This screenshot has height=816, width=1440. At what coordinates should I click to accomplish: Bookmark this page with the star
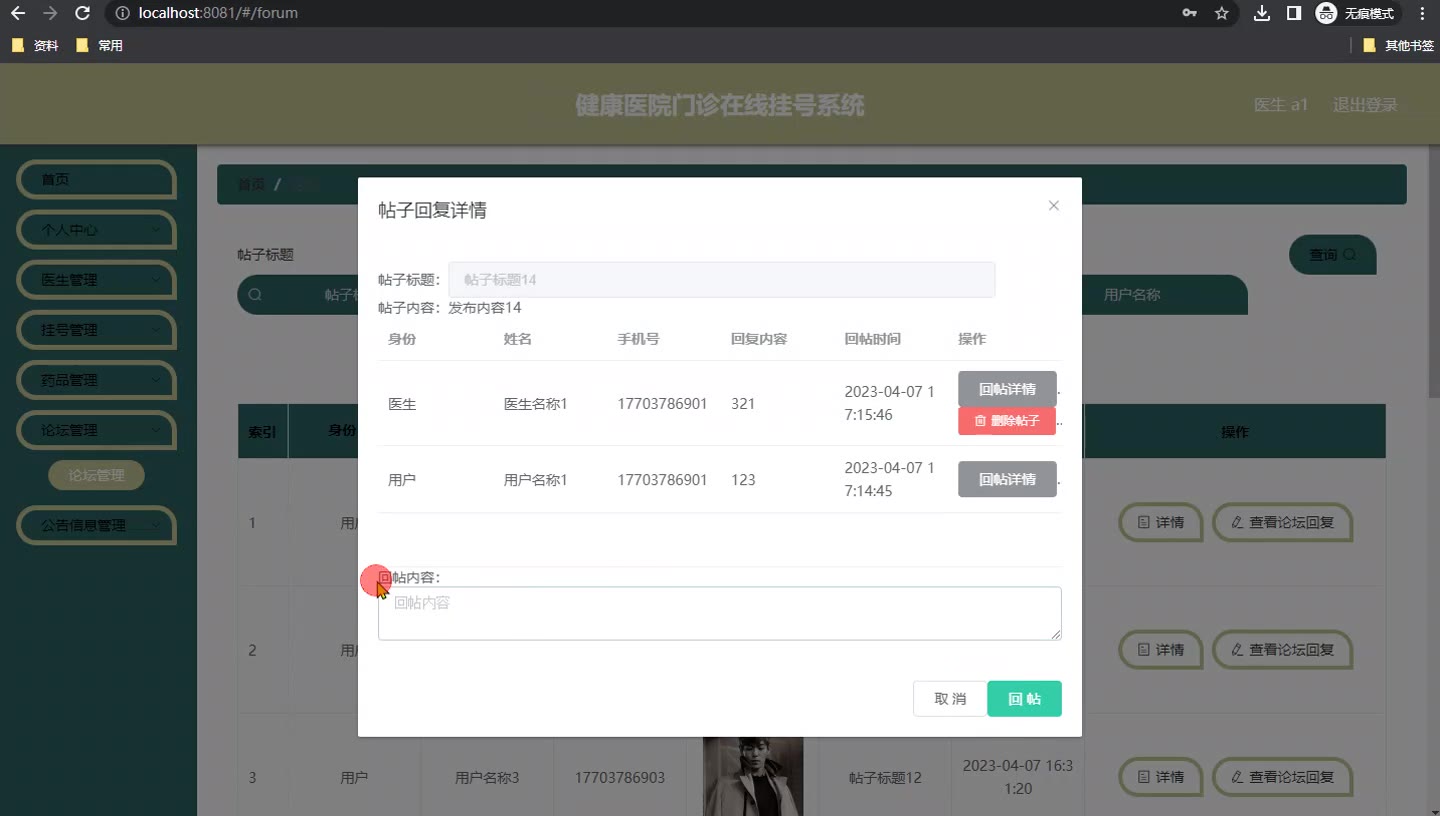(1221, 13)
